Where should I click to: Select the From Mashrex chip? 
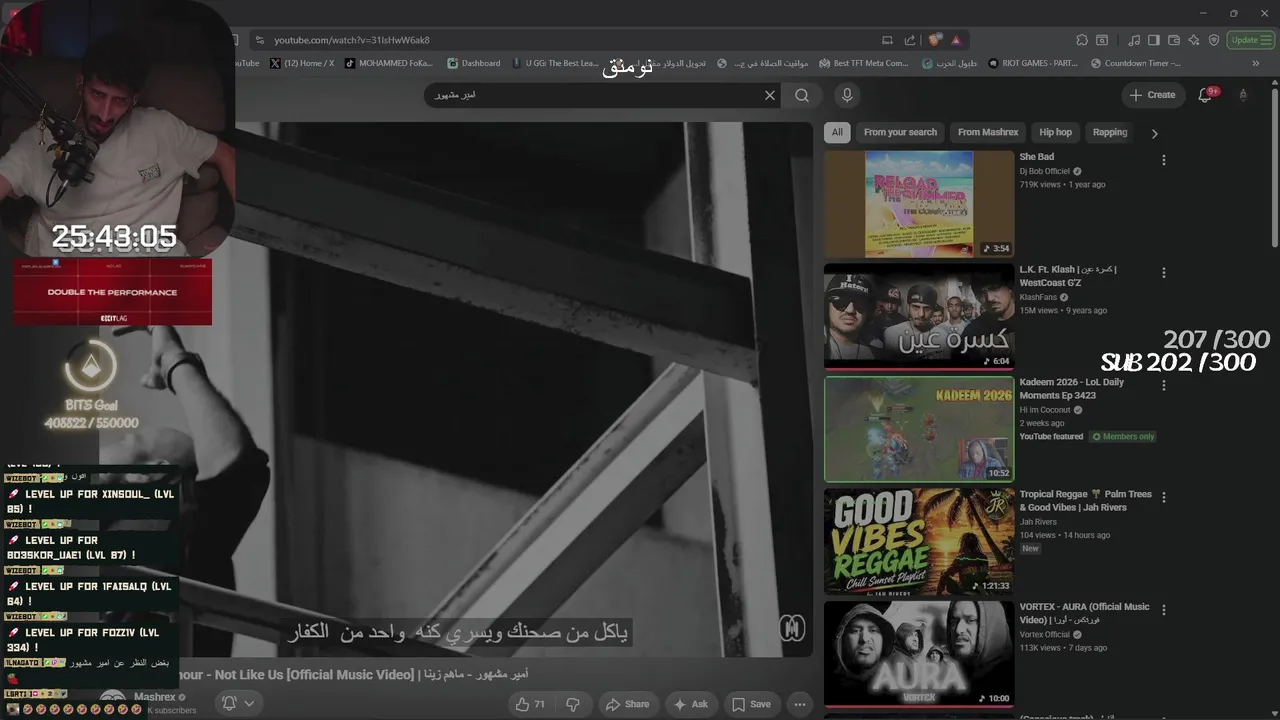[x=988, y=132]
